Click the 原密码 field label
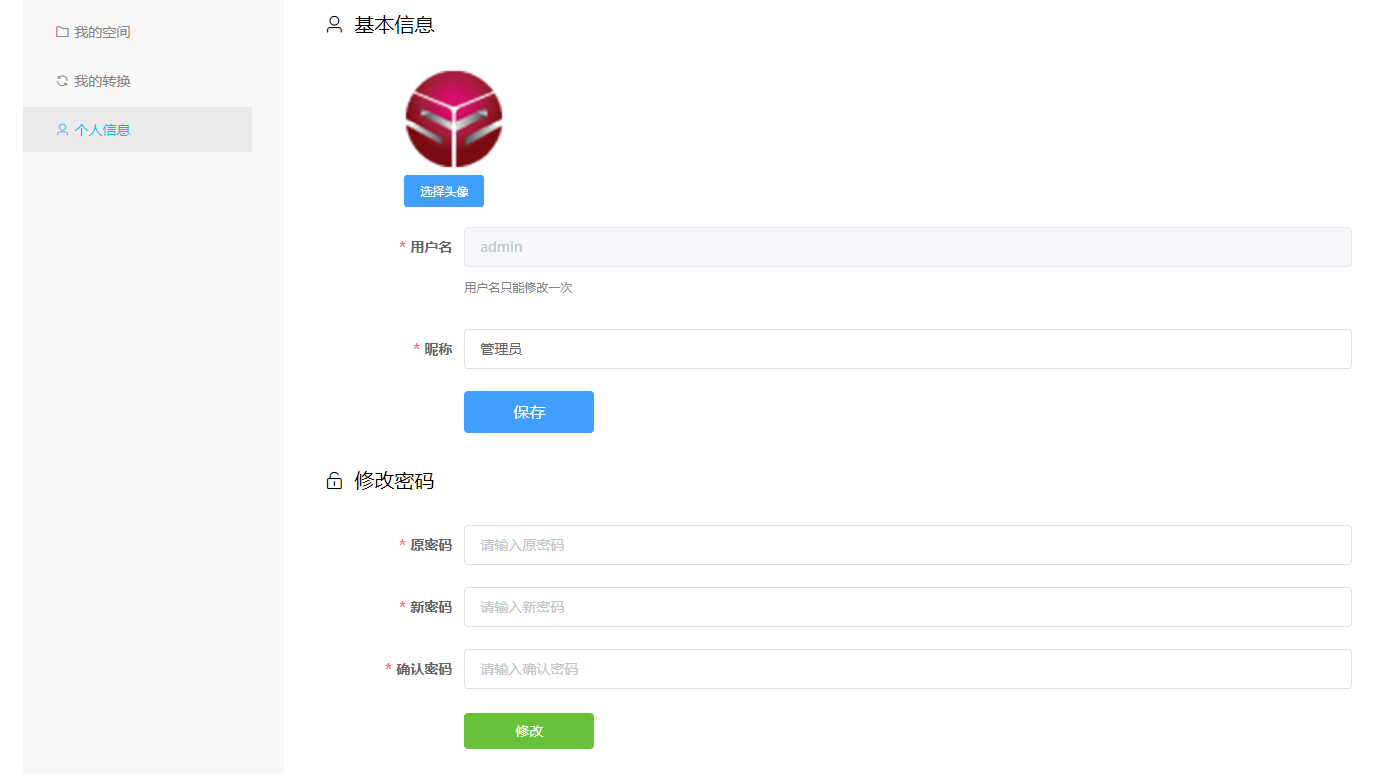The width and height of the screenshot is (1382, 782). click(431, 545)
